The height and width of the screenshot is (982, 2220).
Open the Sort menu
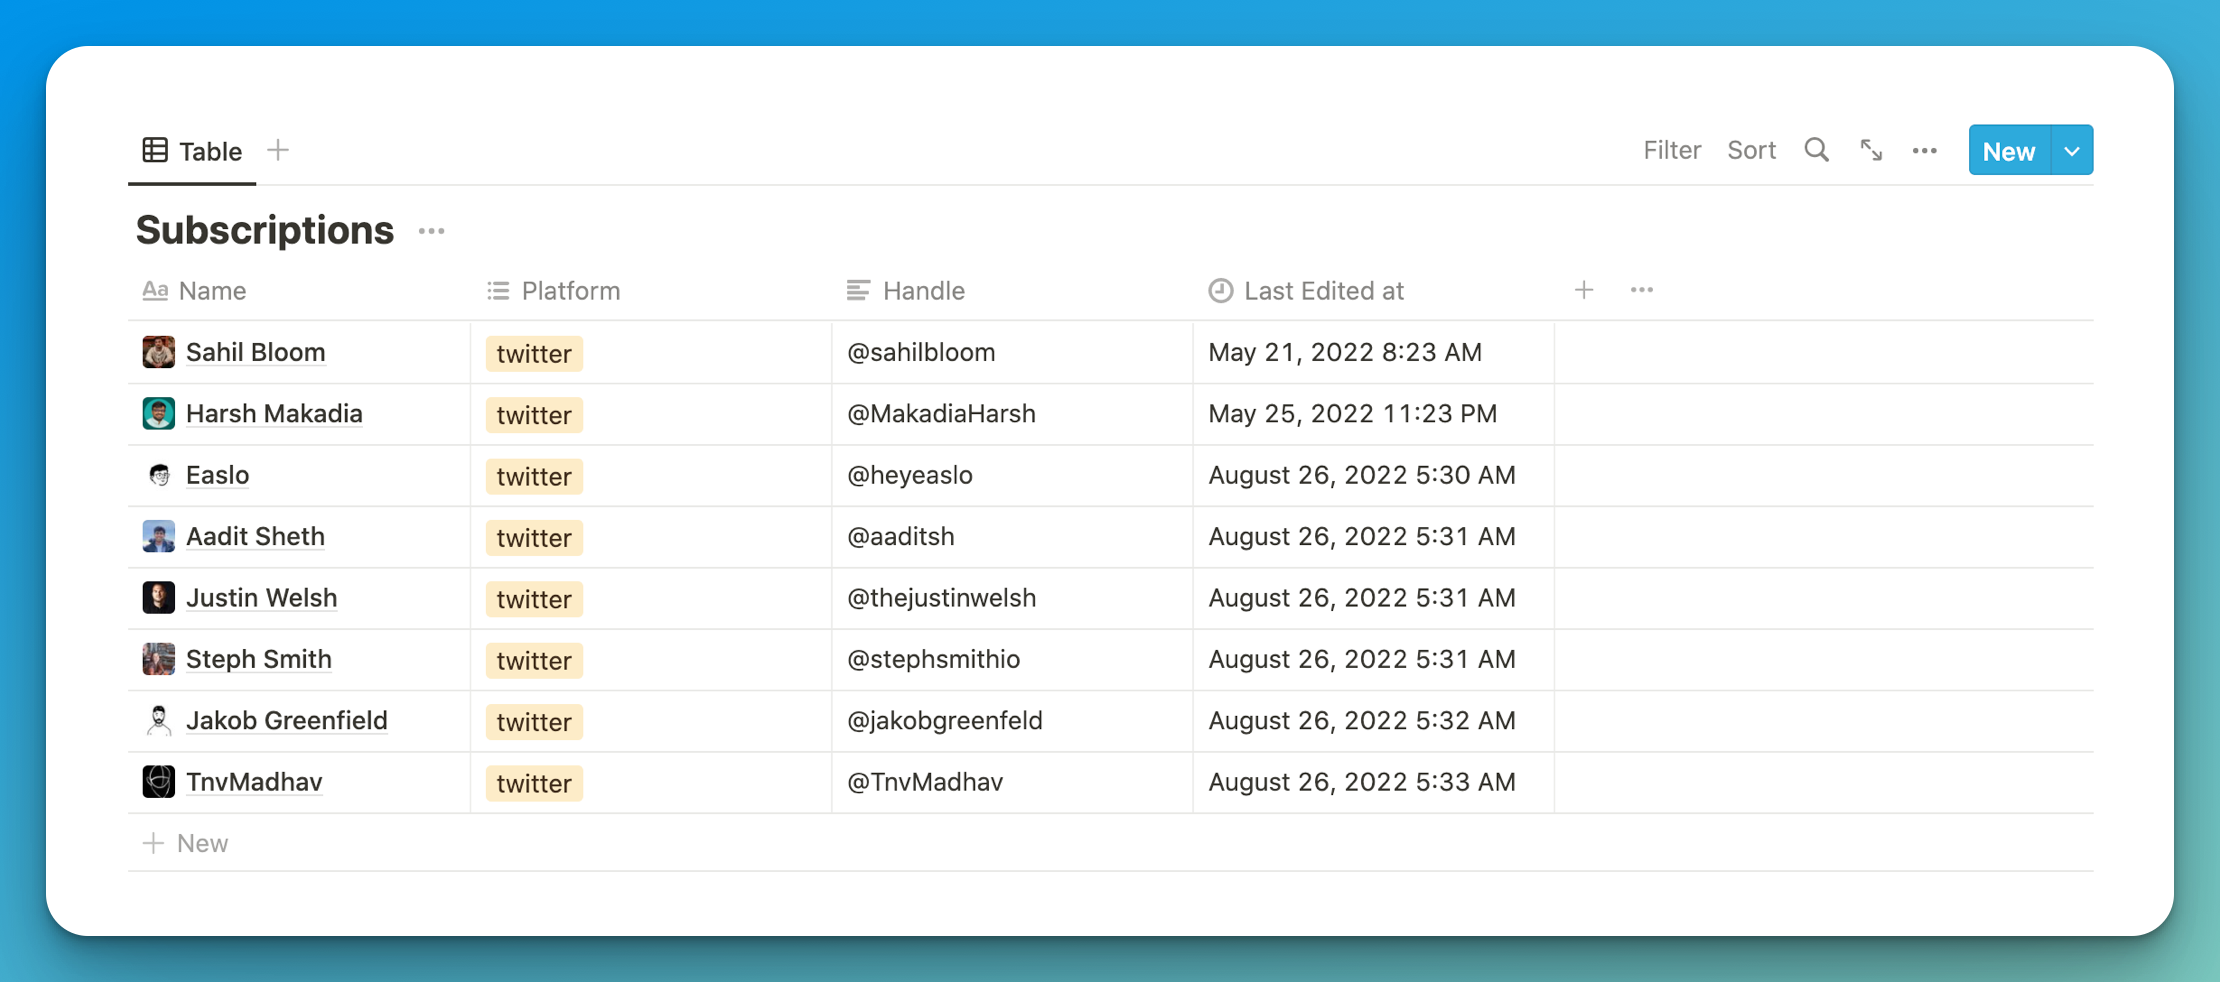(1751, 150)
